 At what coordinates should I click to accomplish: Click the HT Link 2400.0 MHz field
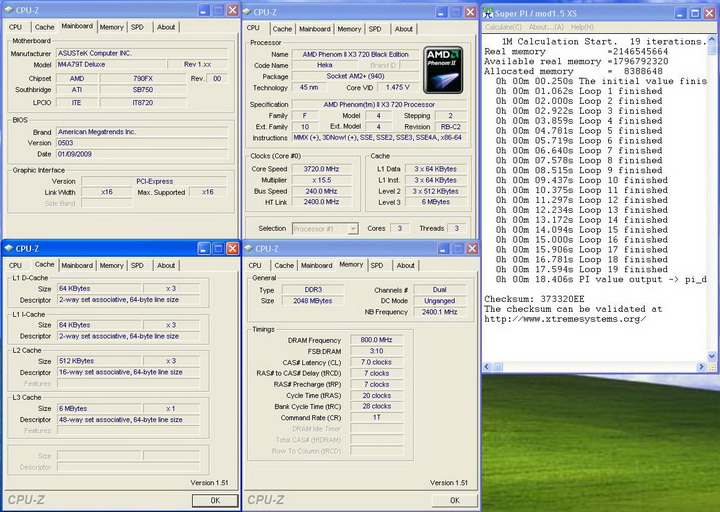pos(321,202)
